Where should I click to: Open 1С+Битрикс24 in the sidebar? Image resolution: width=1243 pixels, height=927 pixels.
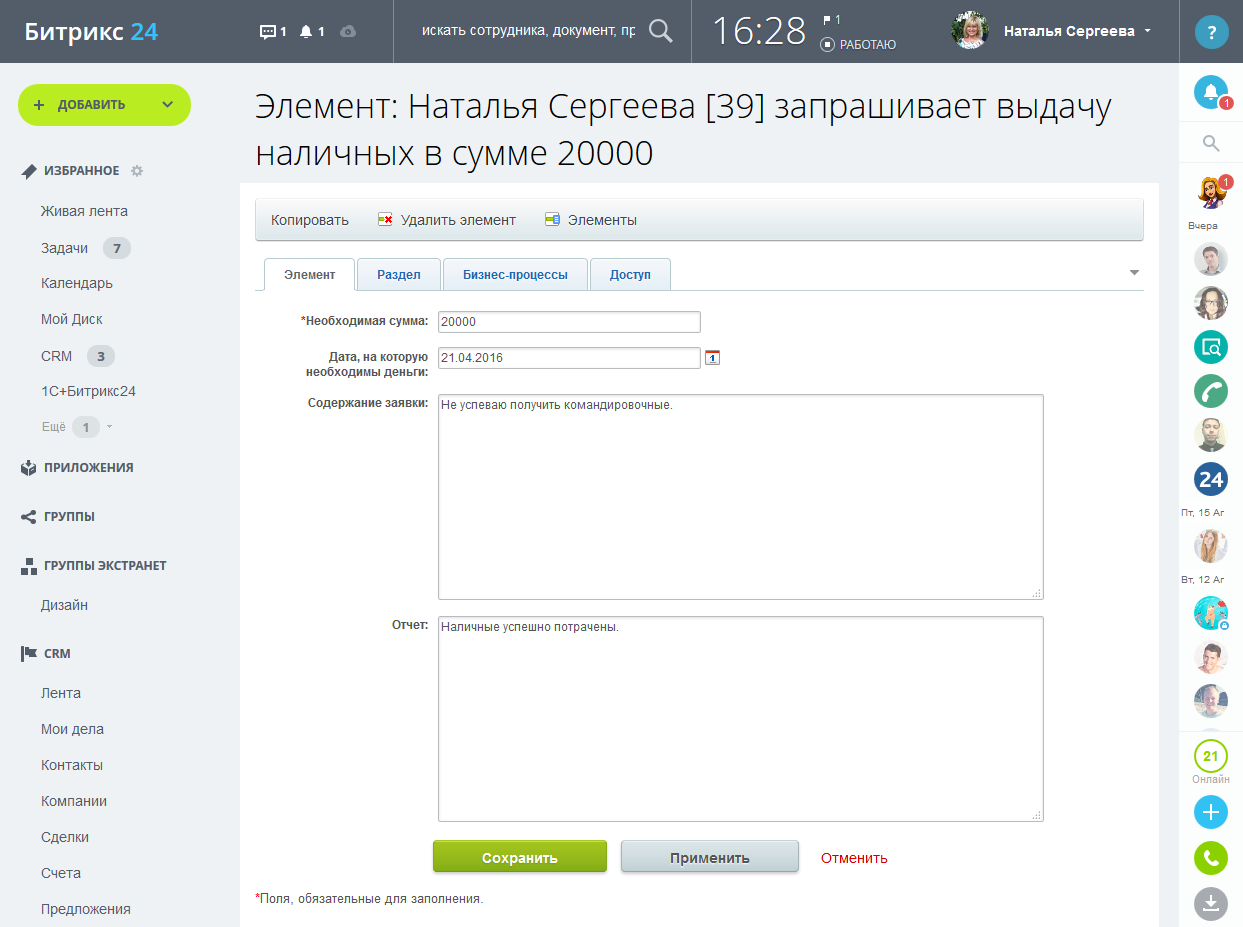(x=88, y=391)
